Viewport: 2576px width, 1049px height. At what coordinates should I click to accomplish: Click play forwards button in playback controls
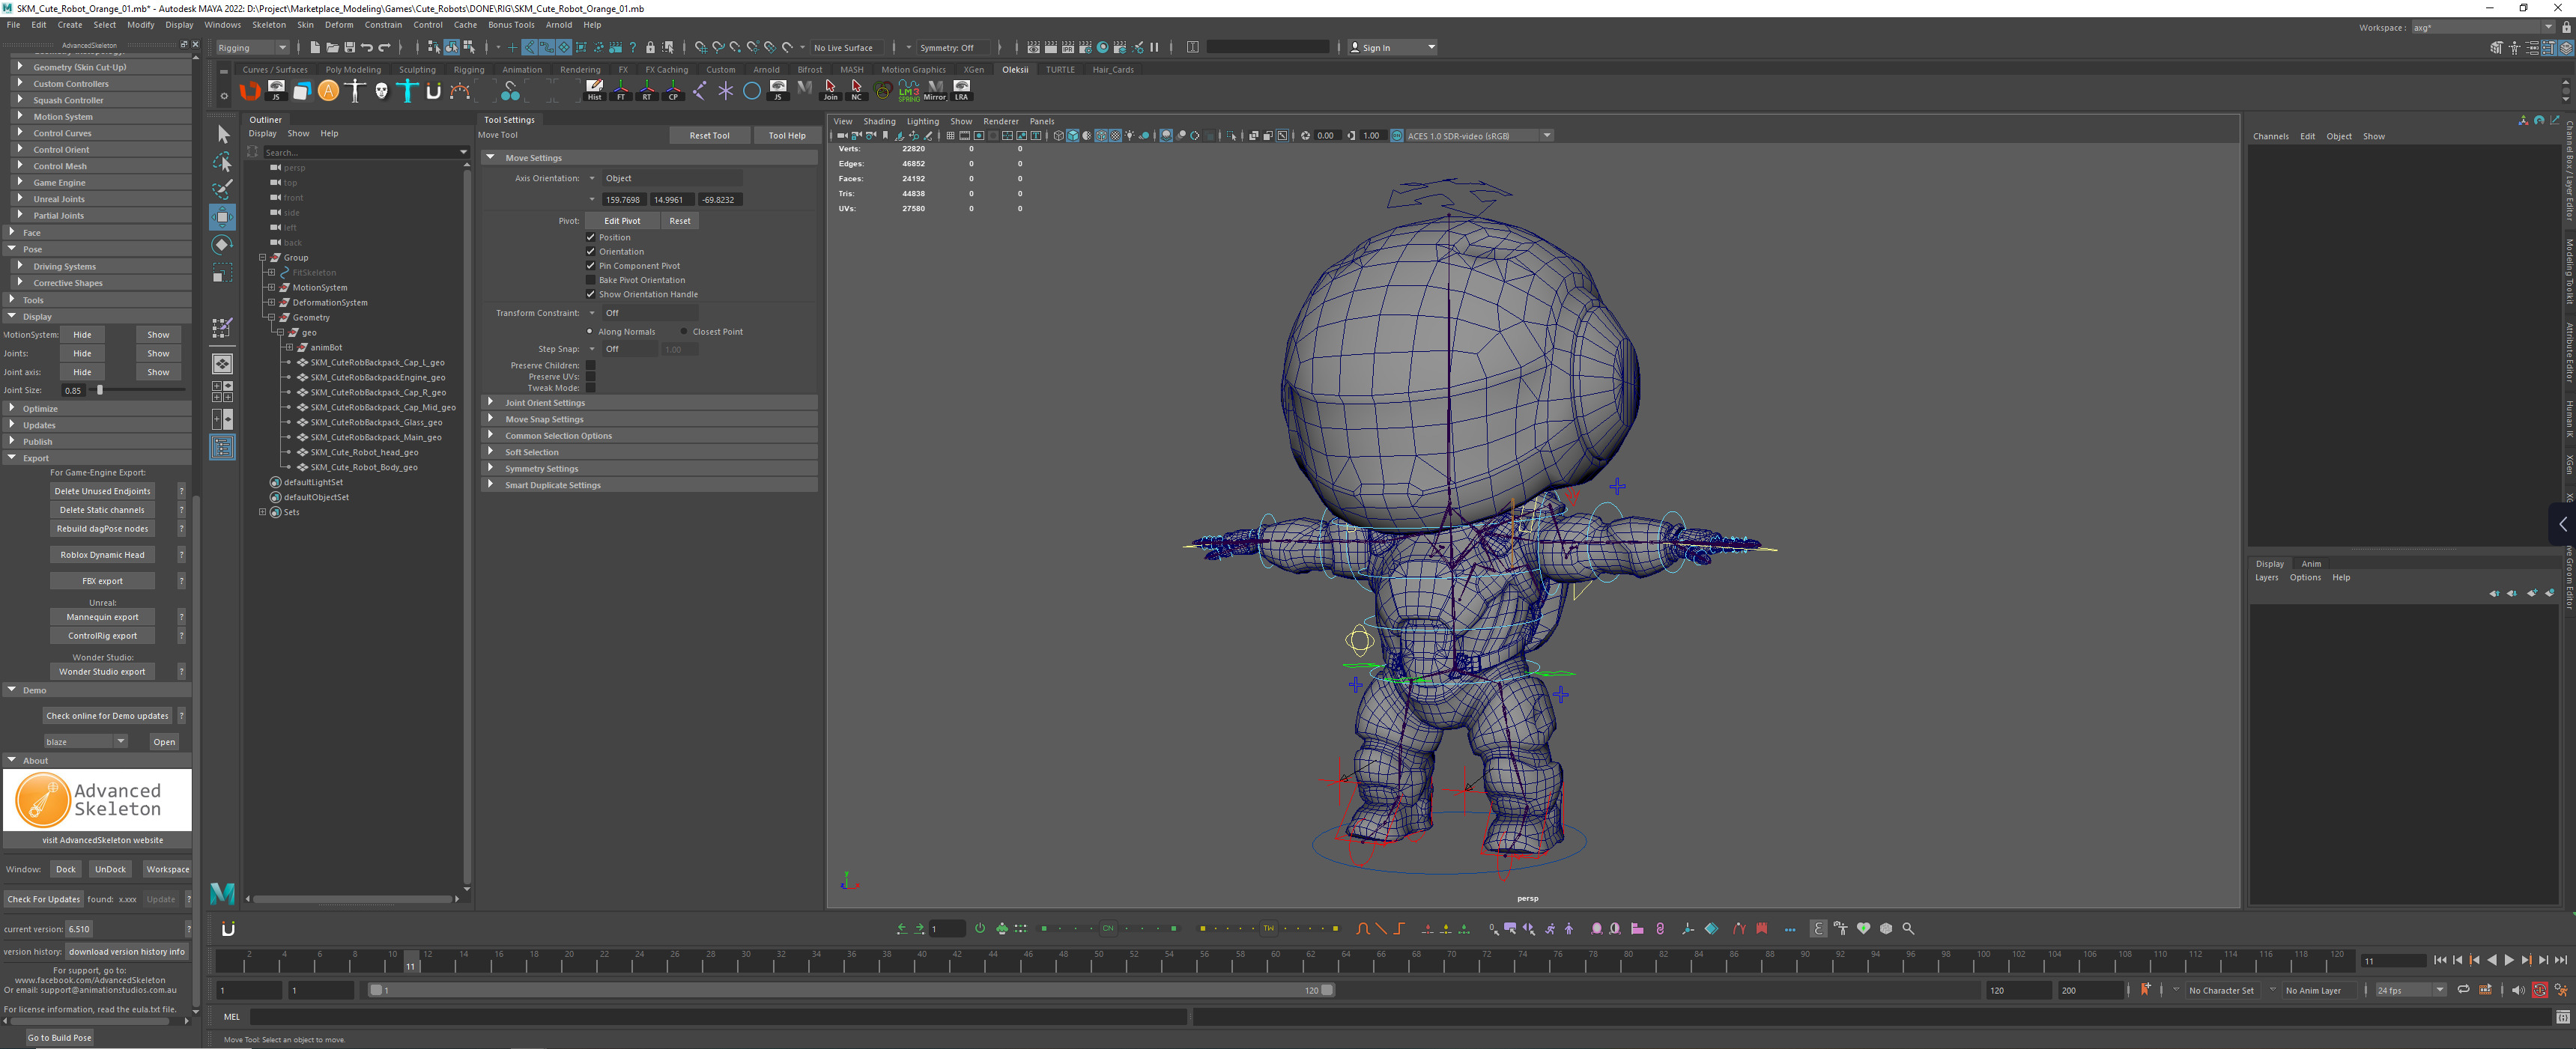click(x=2508, y=961)
